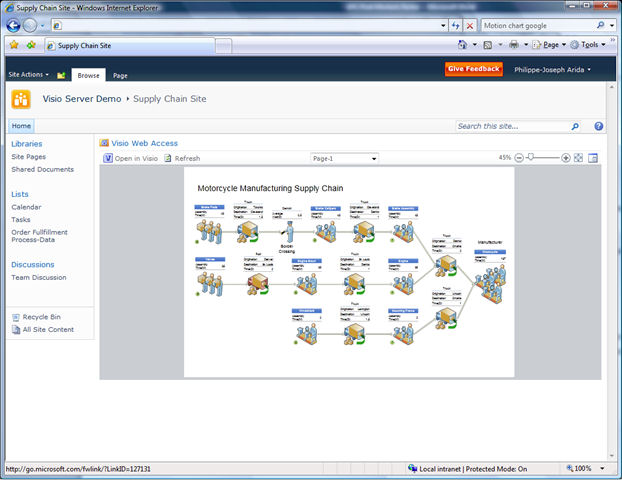Click the Motion chart google search field
The height and width of the screenshot is (480, 622).
[539, 25]
